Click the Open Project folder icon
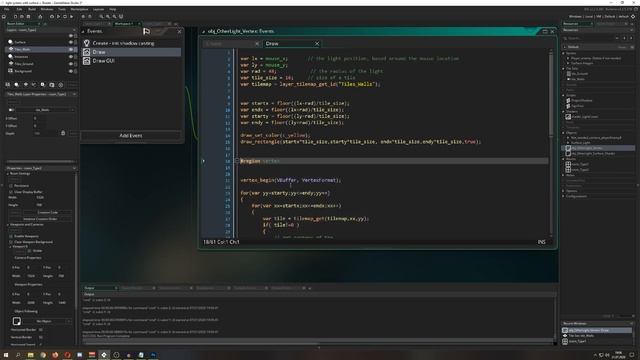Viewport: 640px width, 360px height. (22, 17)
